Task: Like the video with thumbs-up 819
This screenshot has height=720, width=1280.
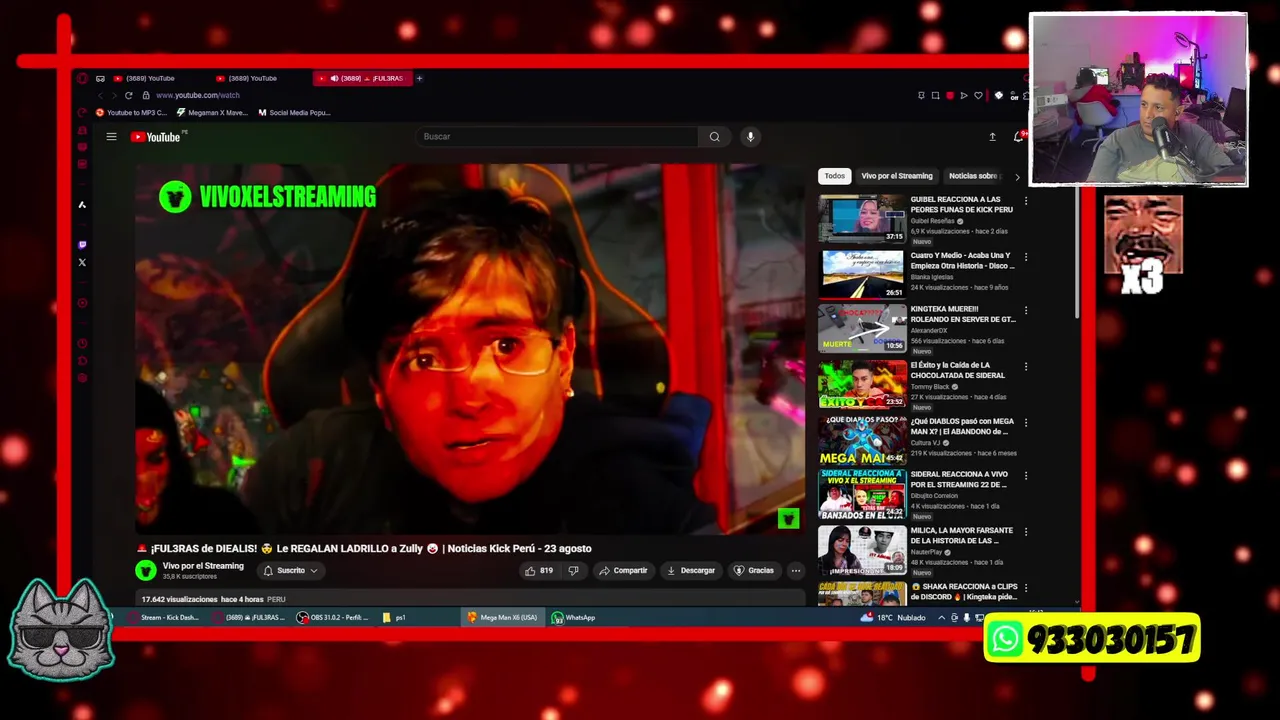Action: (539, 571)
